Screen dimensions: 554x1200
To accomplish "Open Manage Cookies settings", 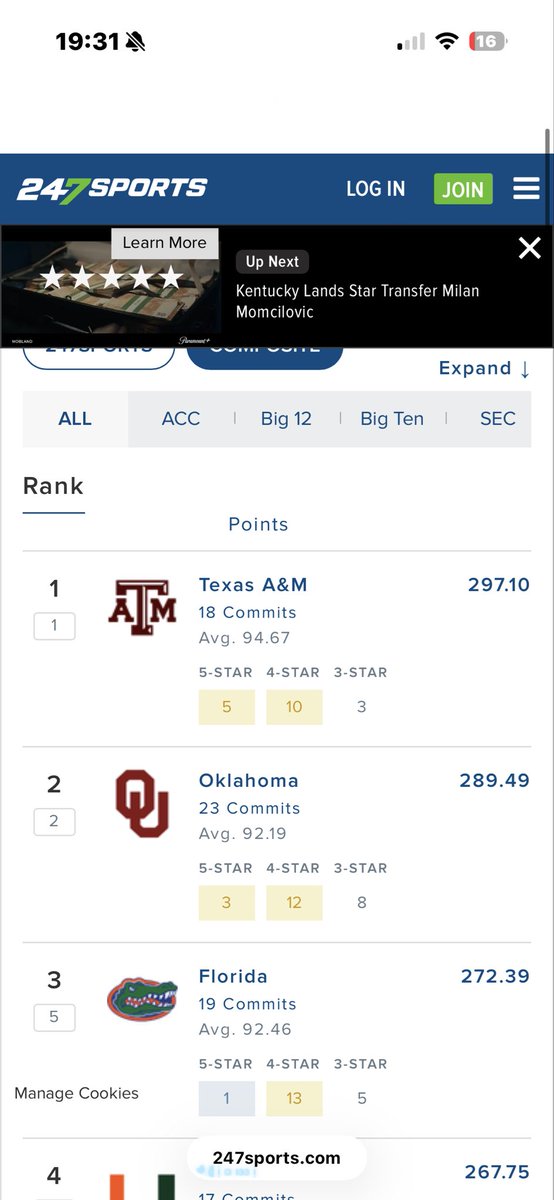I will tap(77, 1093).
